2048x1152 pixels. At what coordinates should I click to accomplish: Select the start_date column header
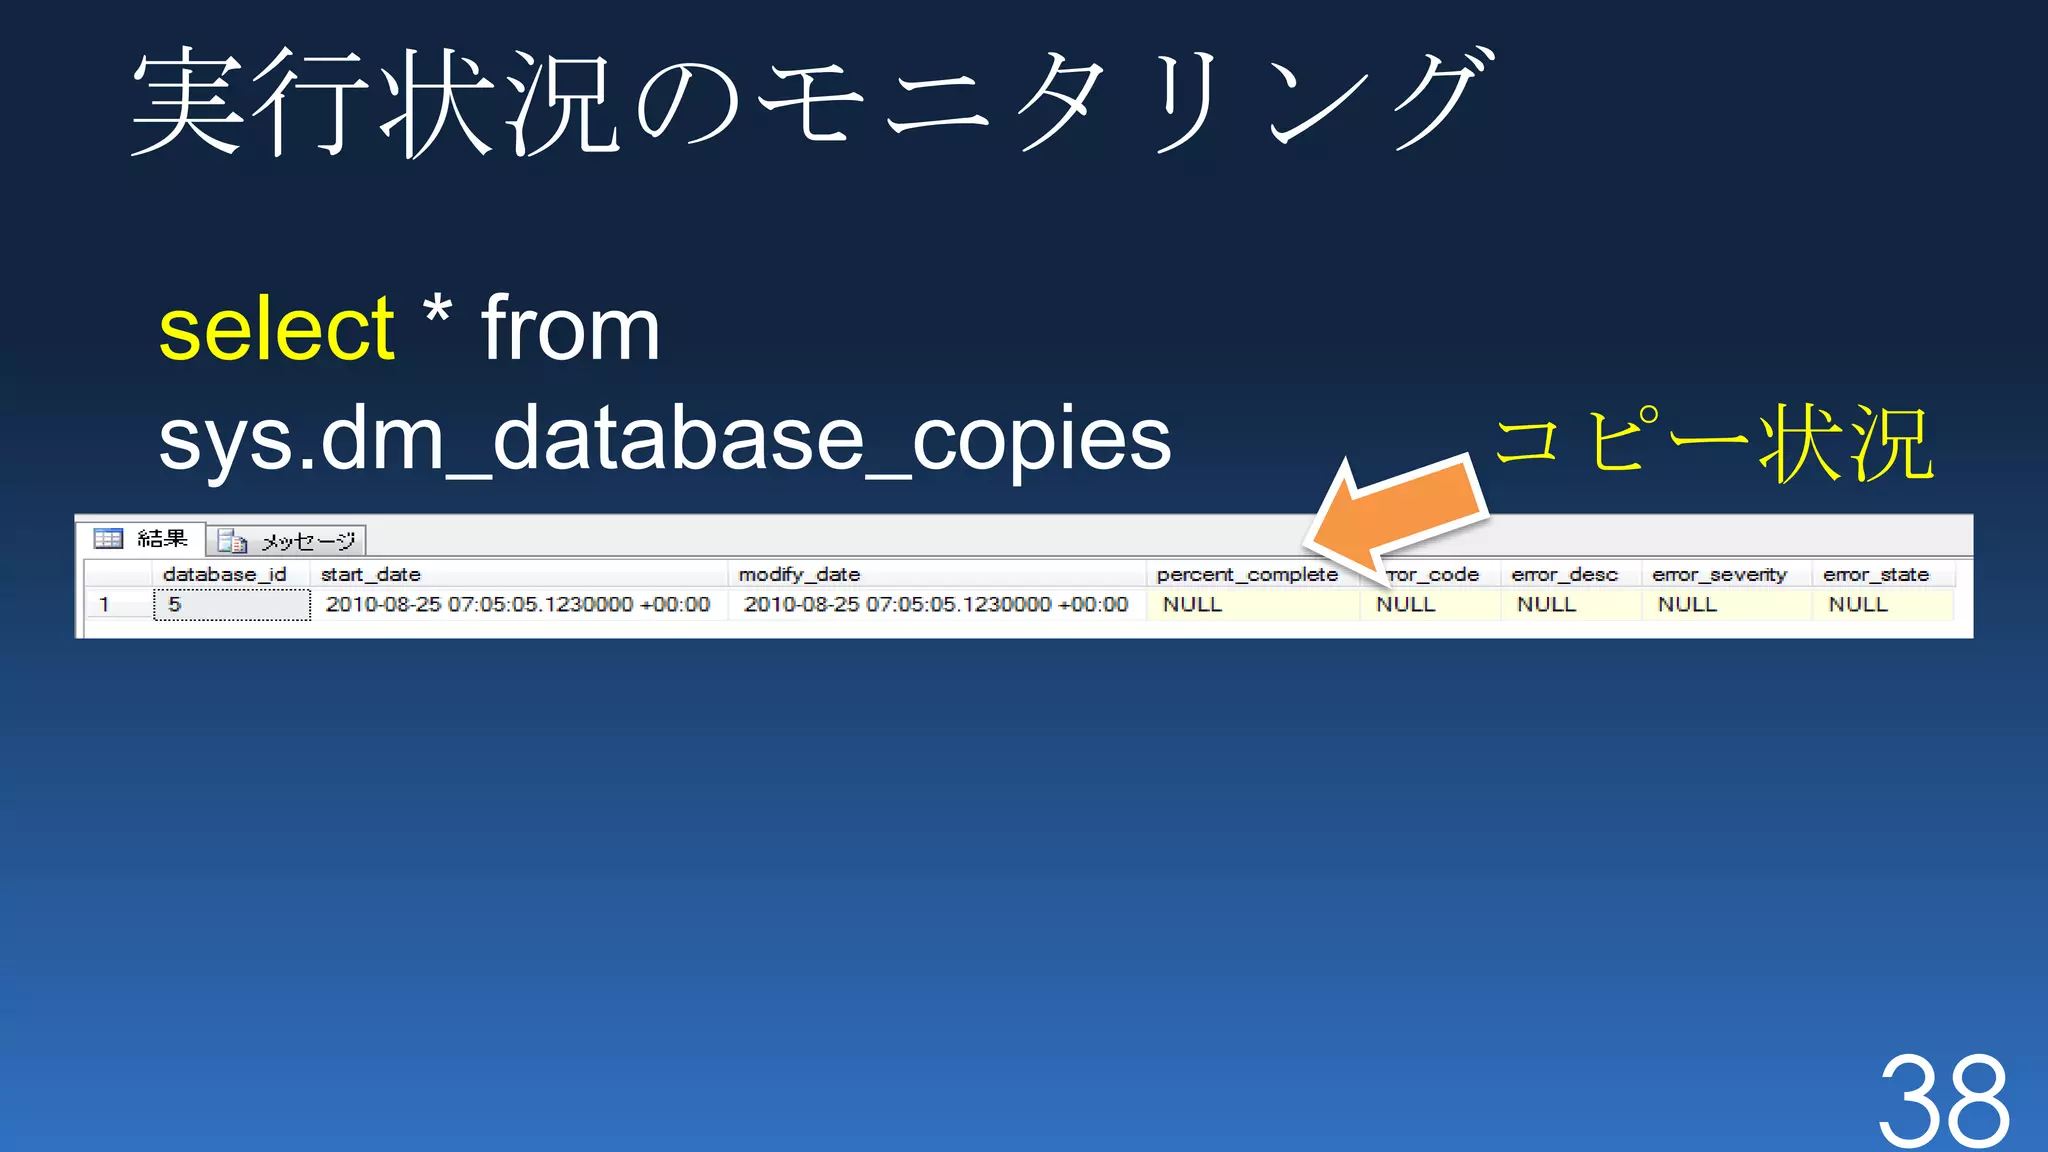point(519,574)
